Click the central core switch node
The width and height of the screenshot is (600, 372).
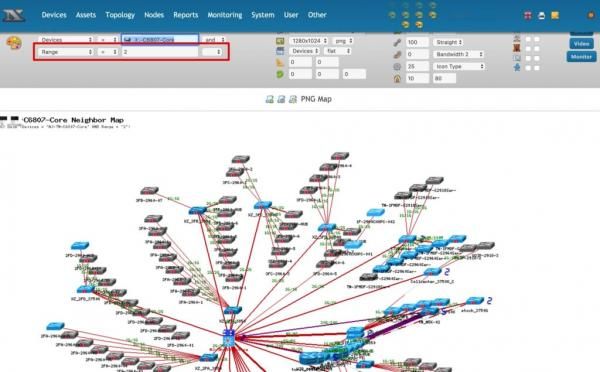tap(229, 338)
